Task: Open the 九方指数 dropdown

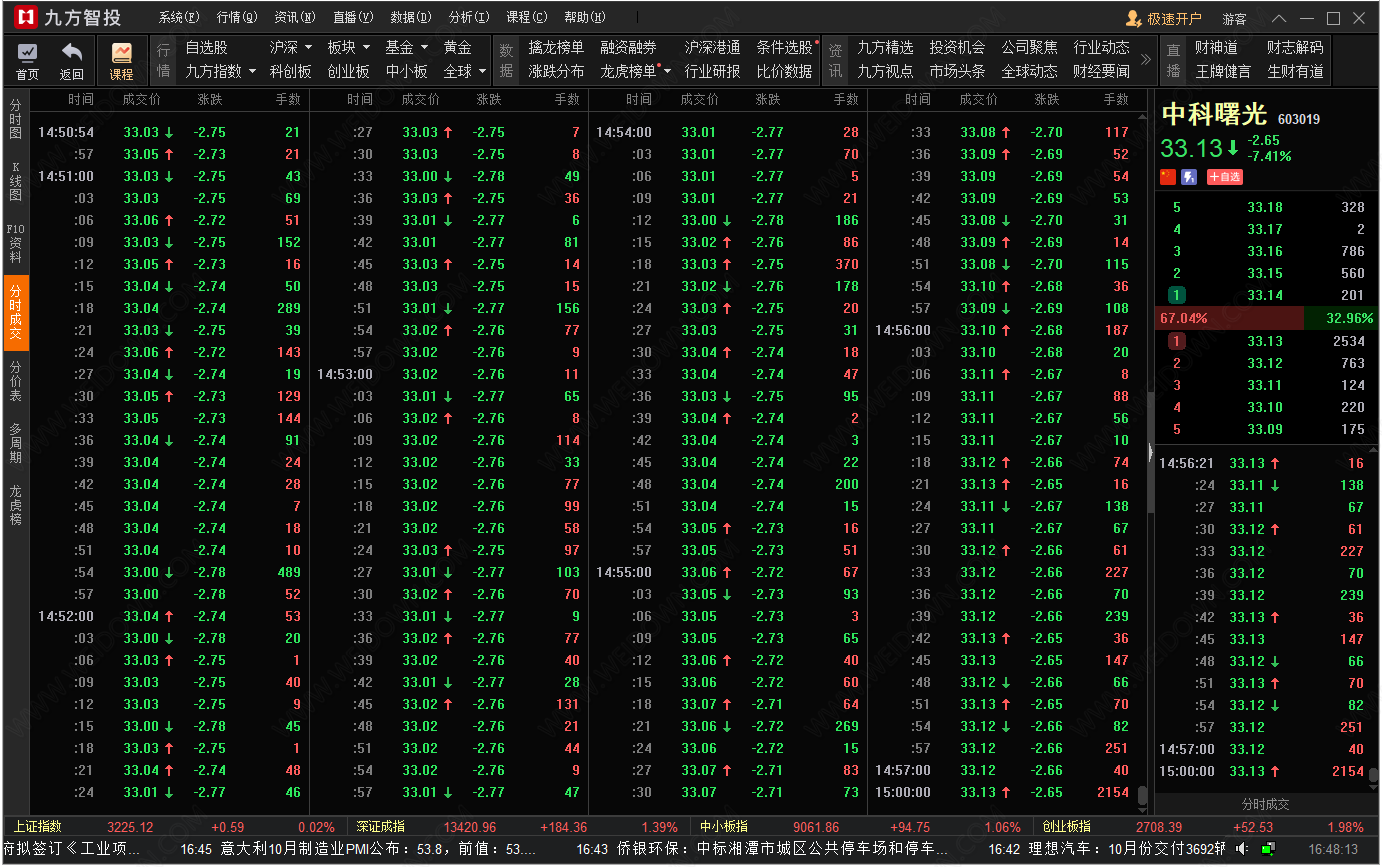Action: [x=220, y=71]
